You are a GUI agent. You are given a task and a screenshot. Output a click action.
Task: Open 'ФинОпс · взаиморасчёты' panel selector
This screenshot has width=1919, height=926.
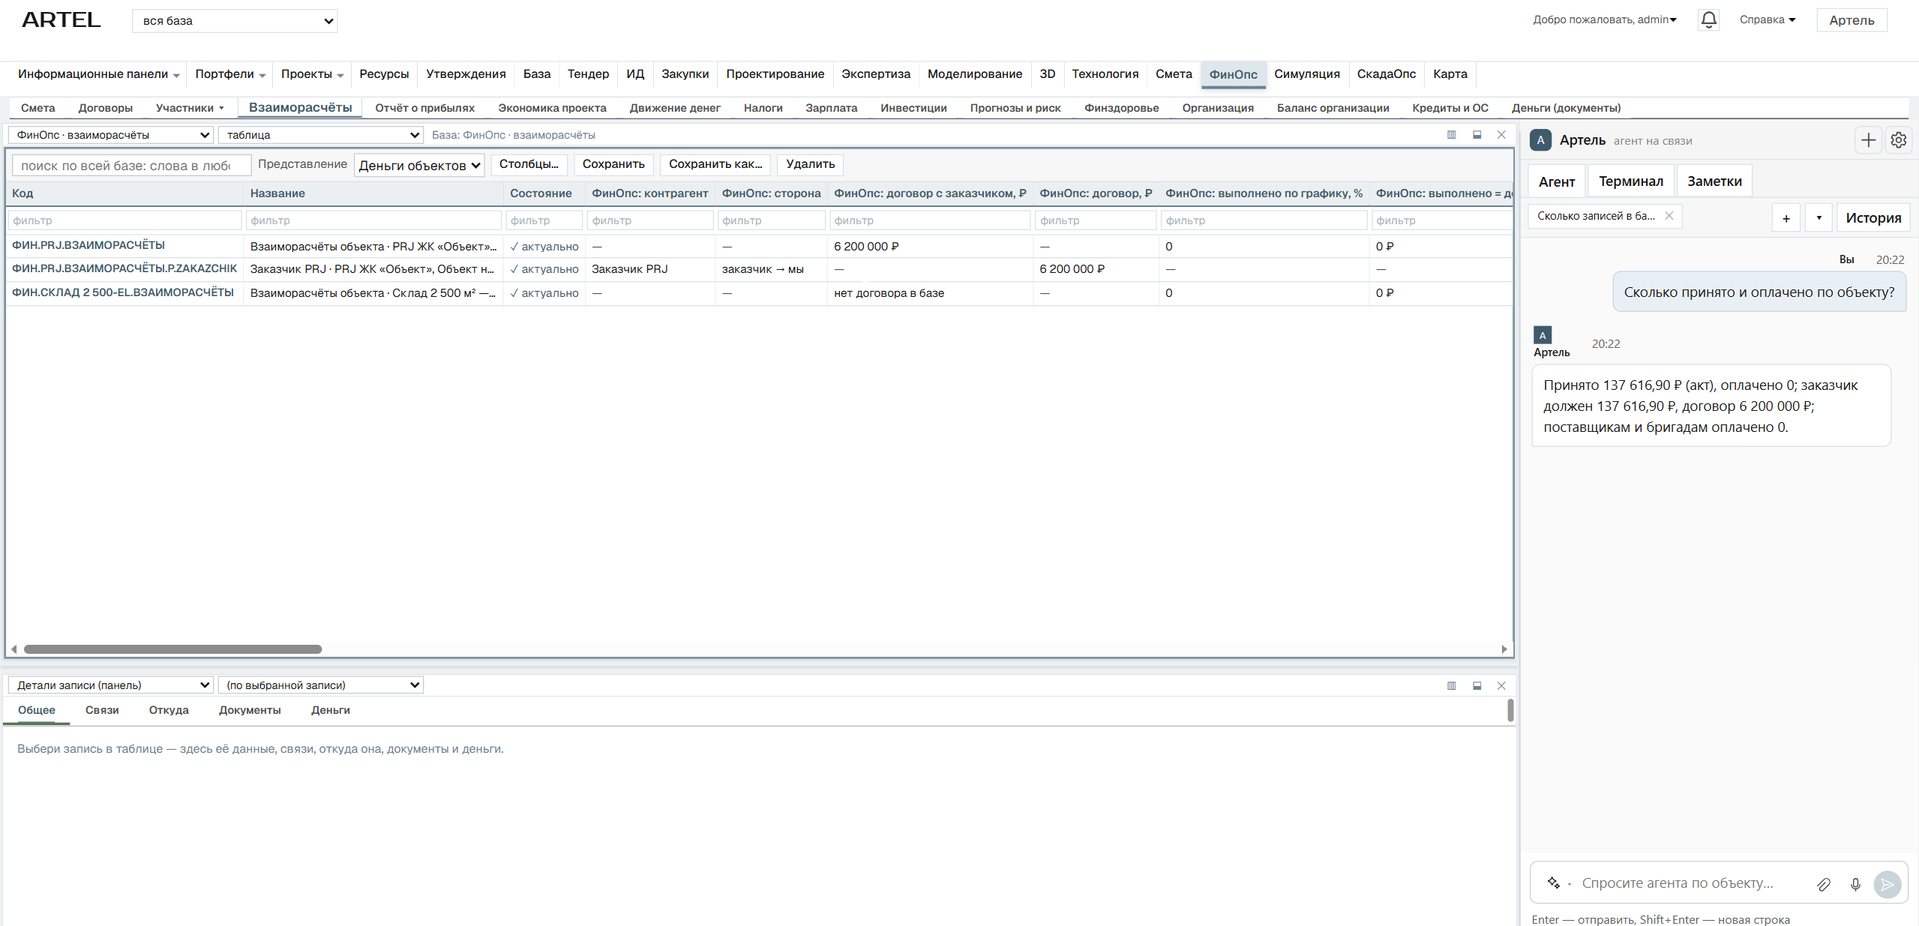tap(111, 135)
